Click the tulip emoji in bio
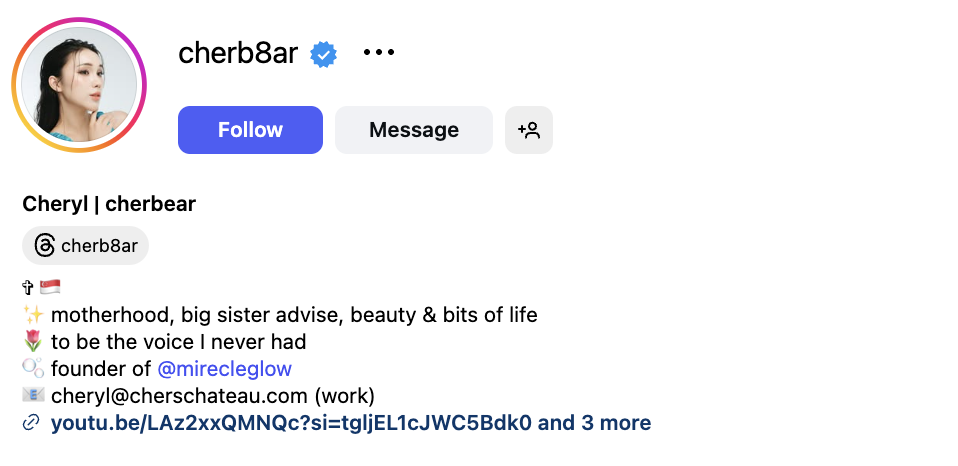958x466 pixels. tap(32, 342)
